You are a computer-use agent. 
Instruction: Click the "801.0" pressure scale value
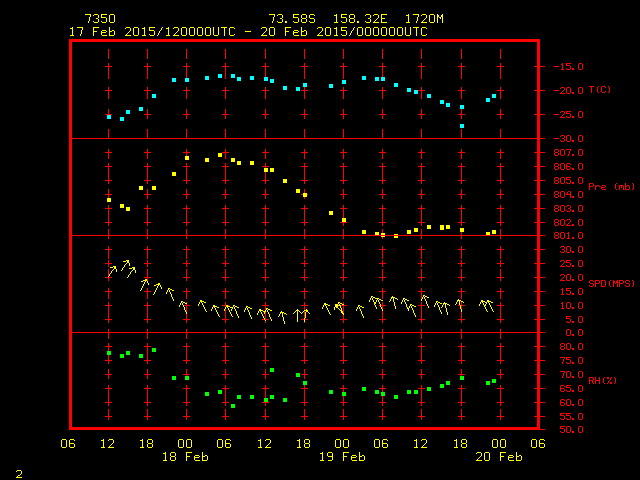[x=568, y=236]
